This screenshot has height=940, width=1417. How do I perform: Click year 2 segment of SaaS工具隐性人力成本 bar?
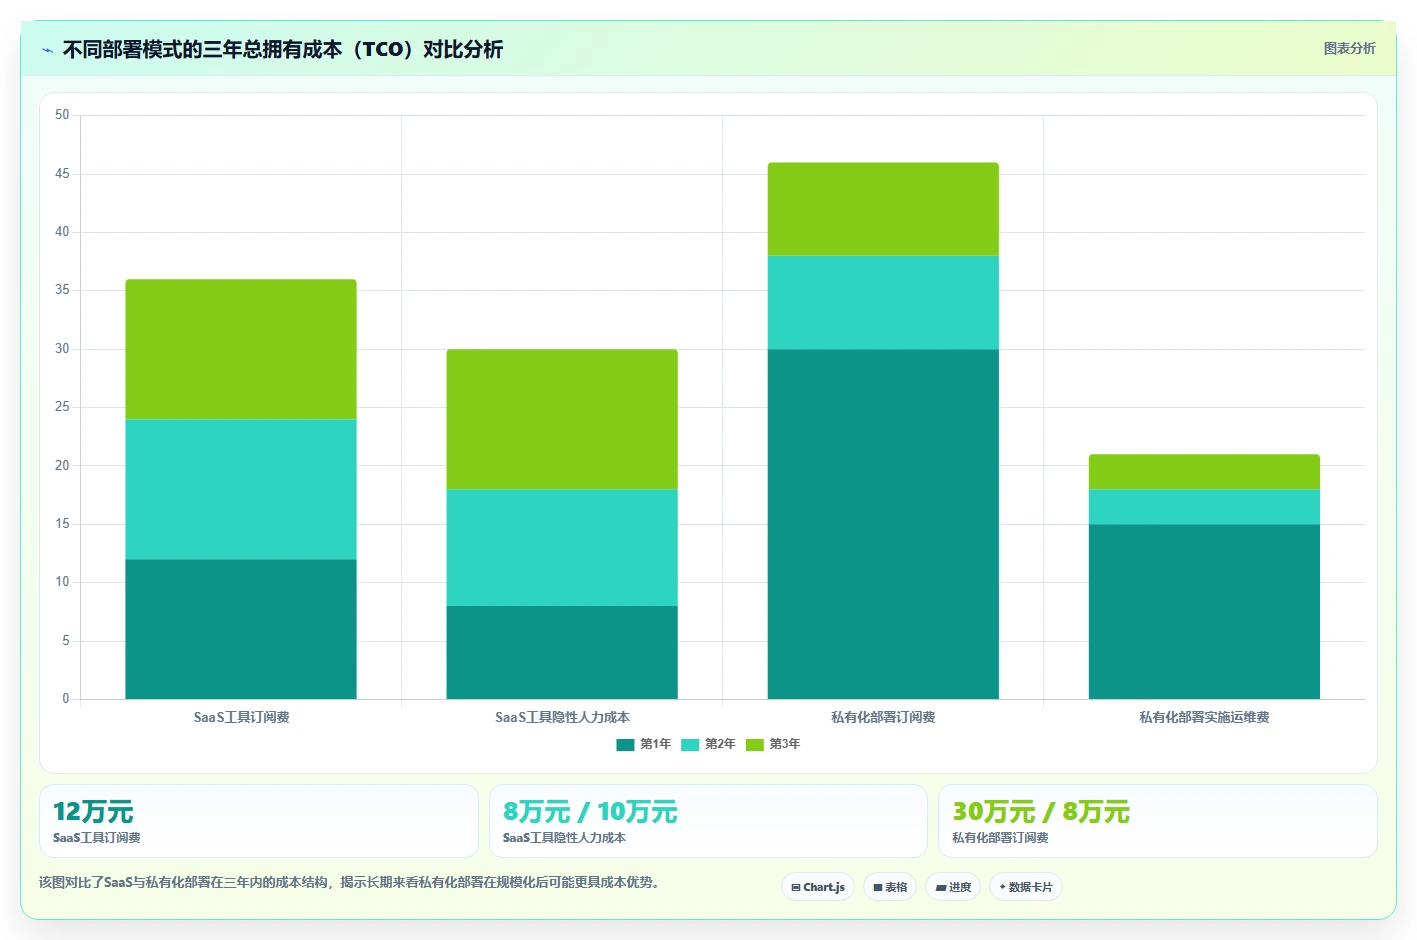(562, 547)
